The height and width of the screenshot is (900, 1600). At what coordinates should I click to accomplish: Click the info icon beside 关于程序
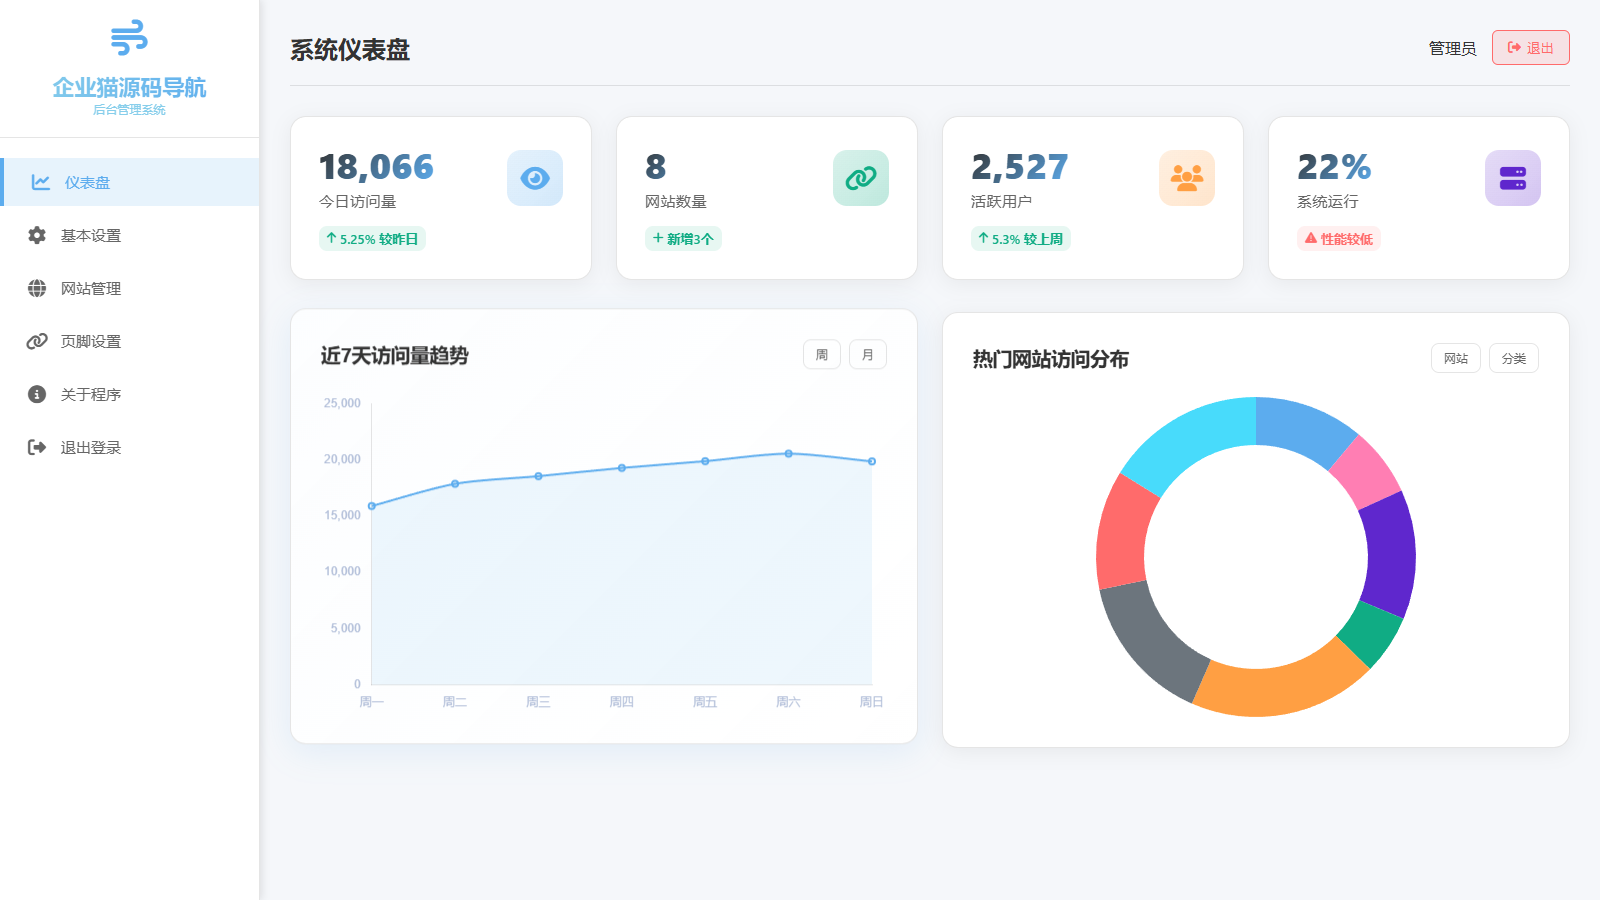coord(37,394)
